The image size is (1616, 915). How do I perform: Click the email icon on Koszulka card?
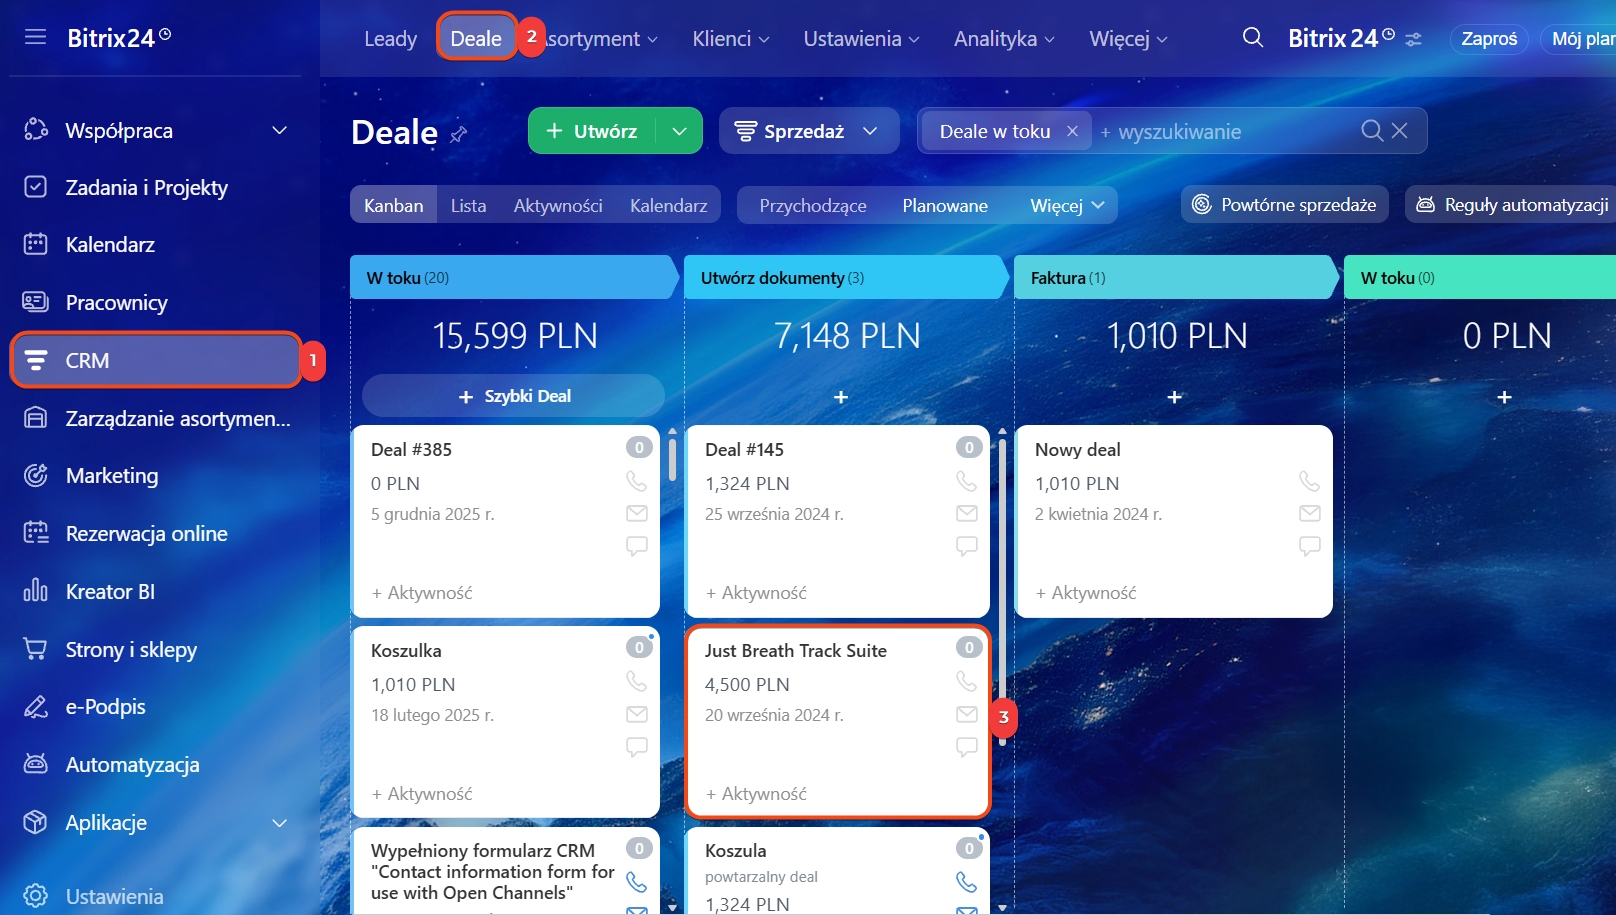coord(636,714)
